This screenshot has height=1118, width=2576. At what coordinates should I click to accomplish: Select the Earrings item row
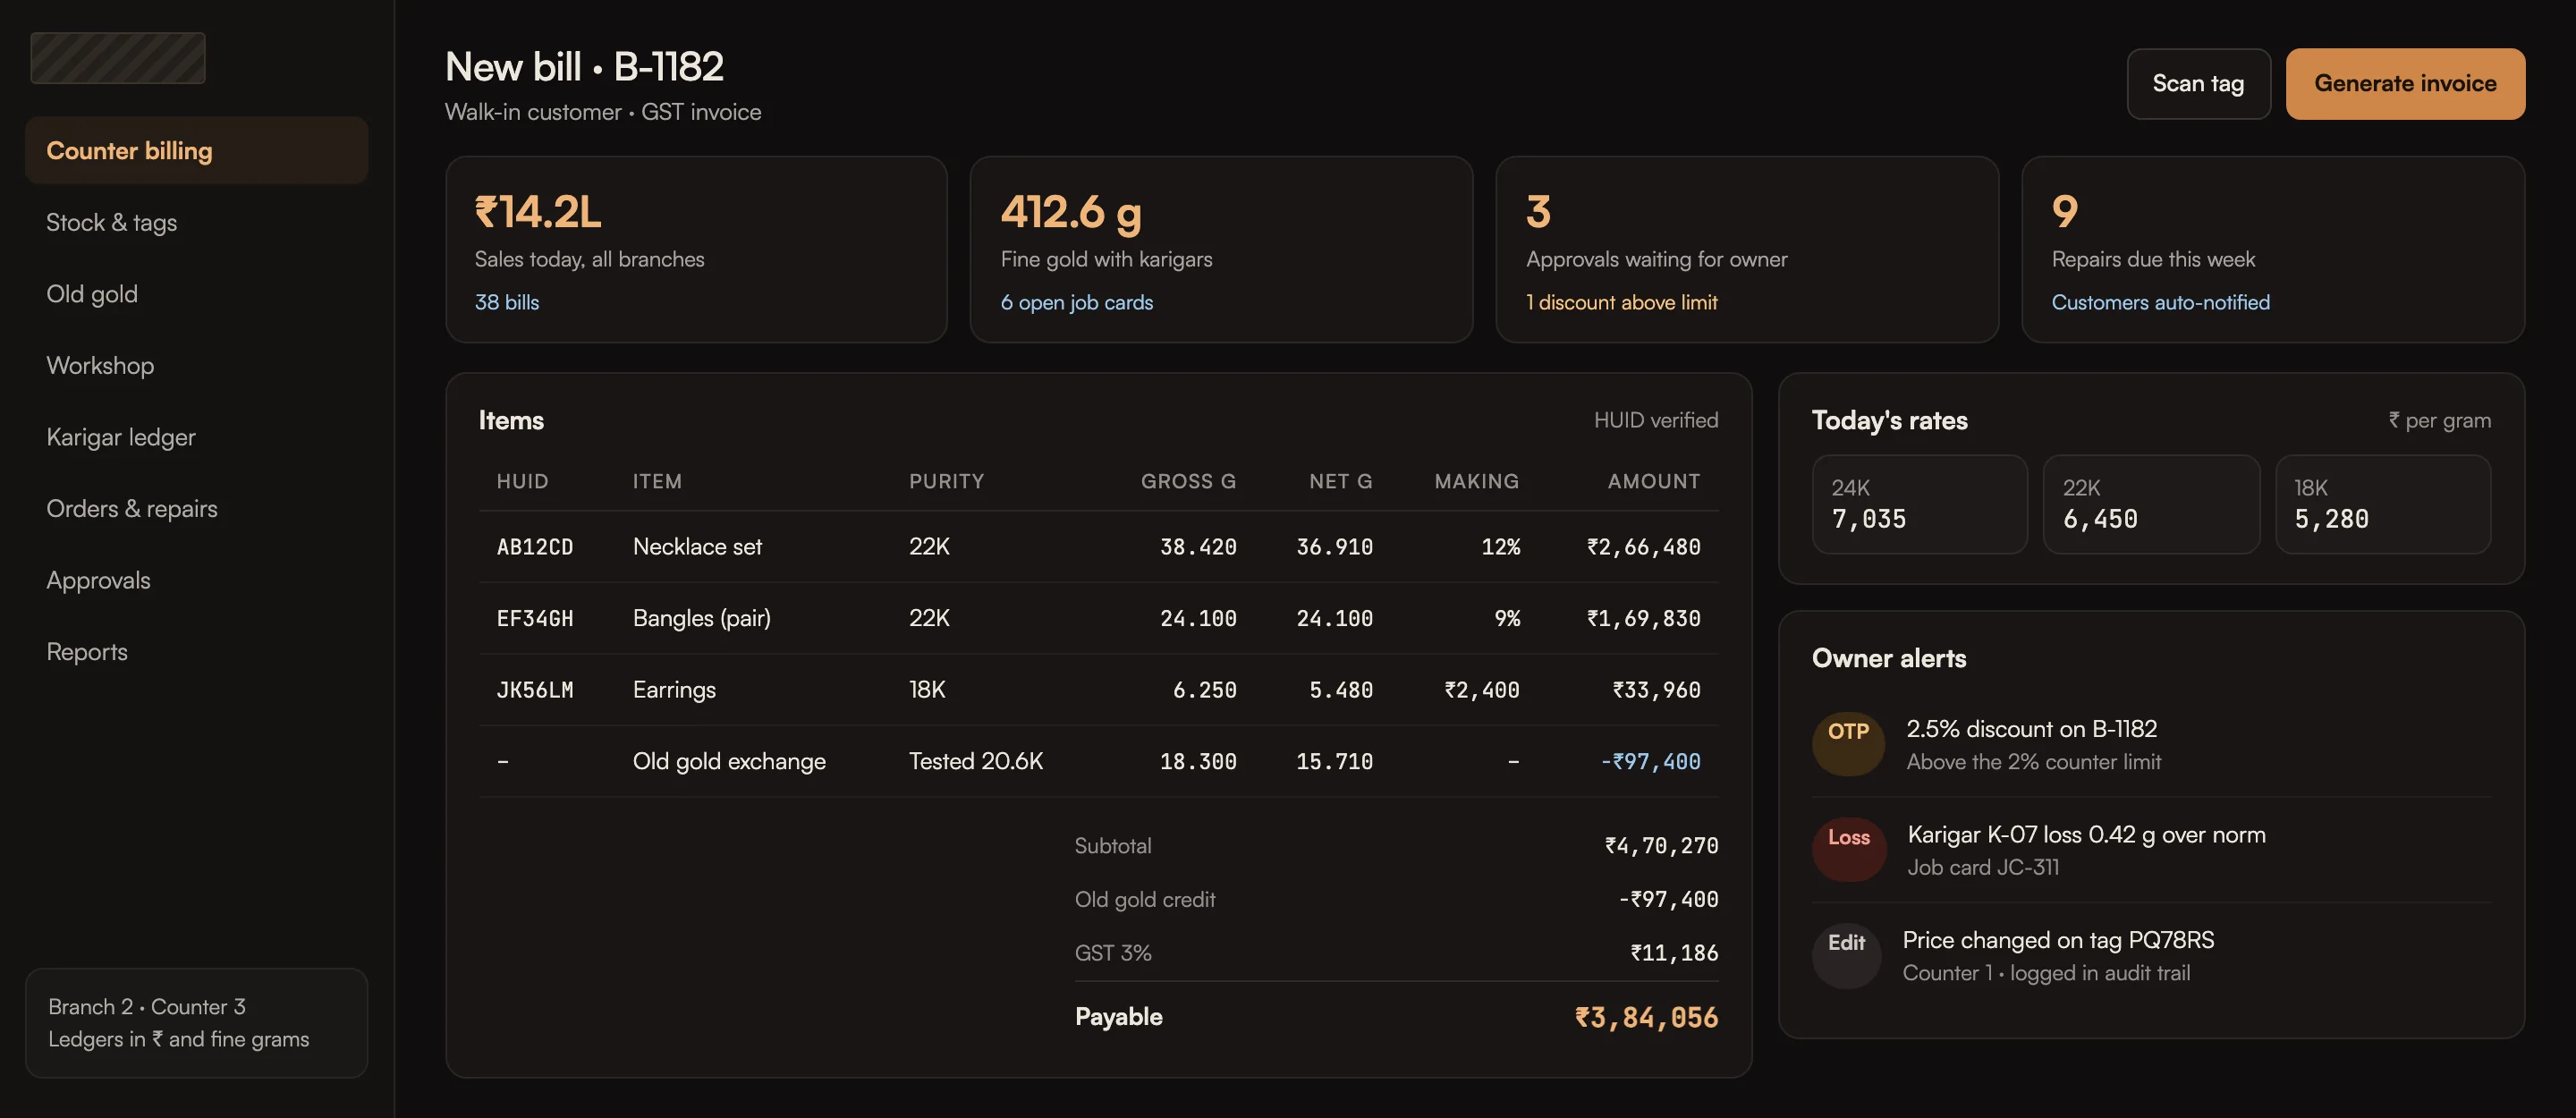(1098, 690)
